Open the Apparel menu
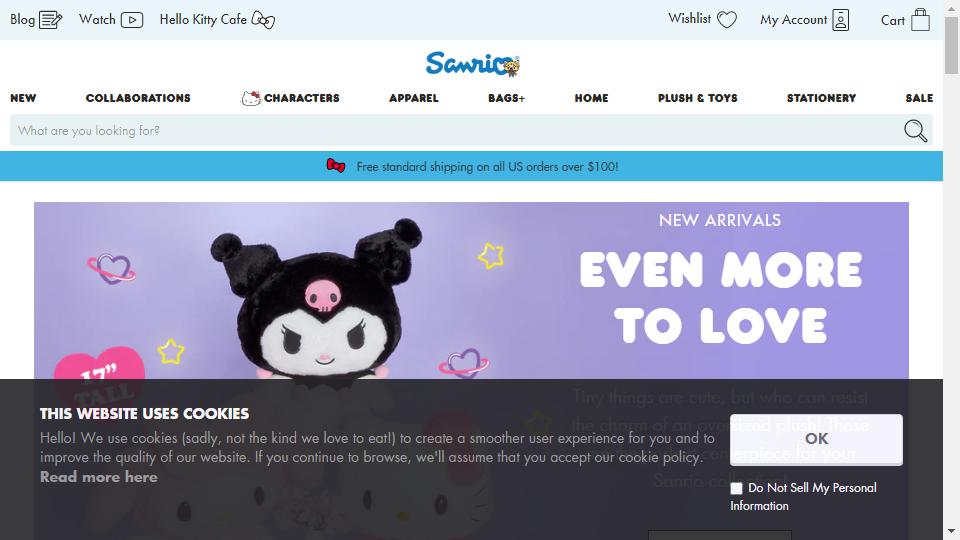960x540 pixels. tap(414, 98)
